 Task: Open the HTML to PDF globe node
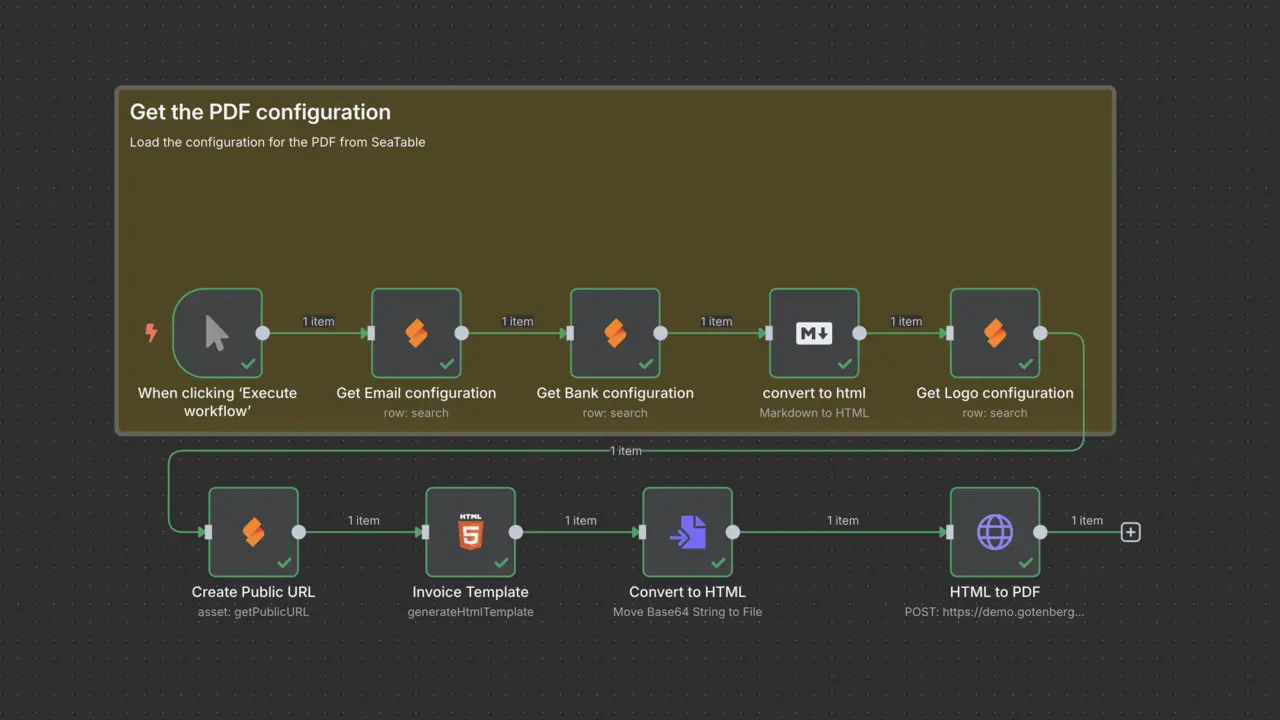point(995,532)
